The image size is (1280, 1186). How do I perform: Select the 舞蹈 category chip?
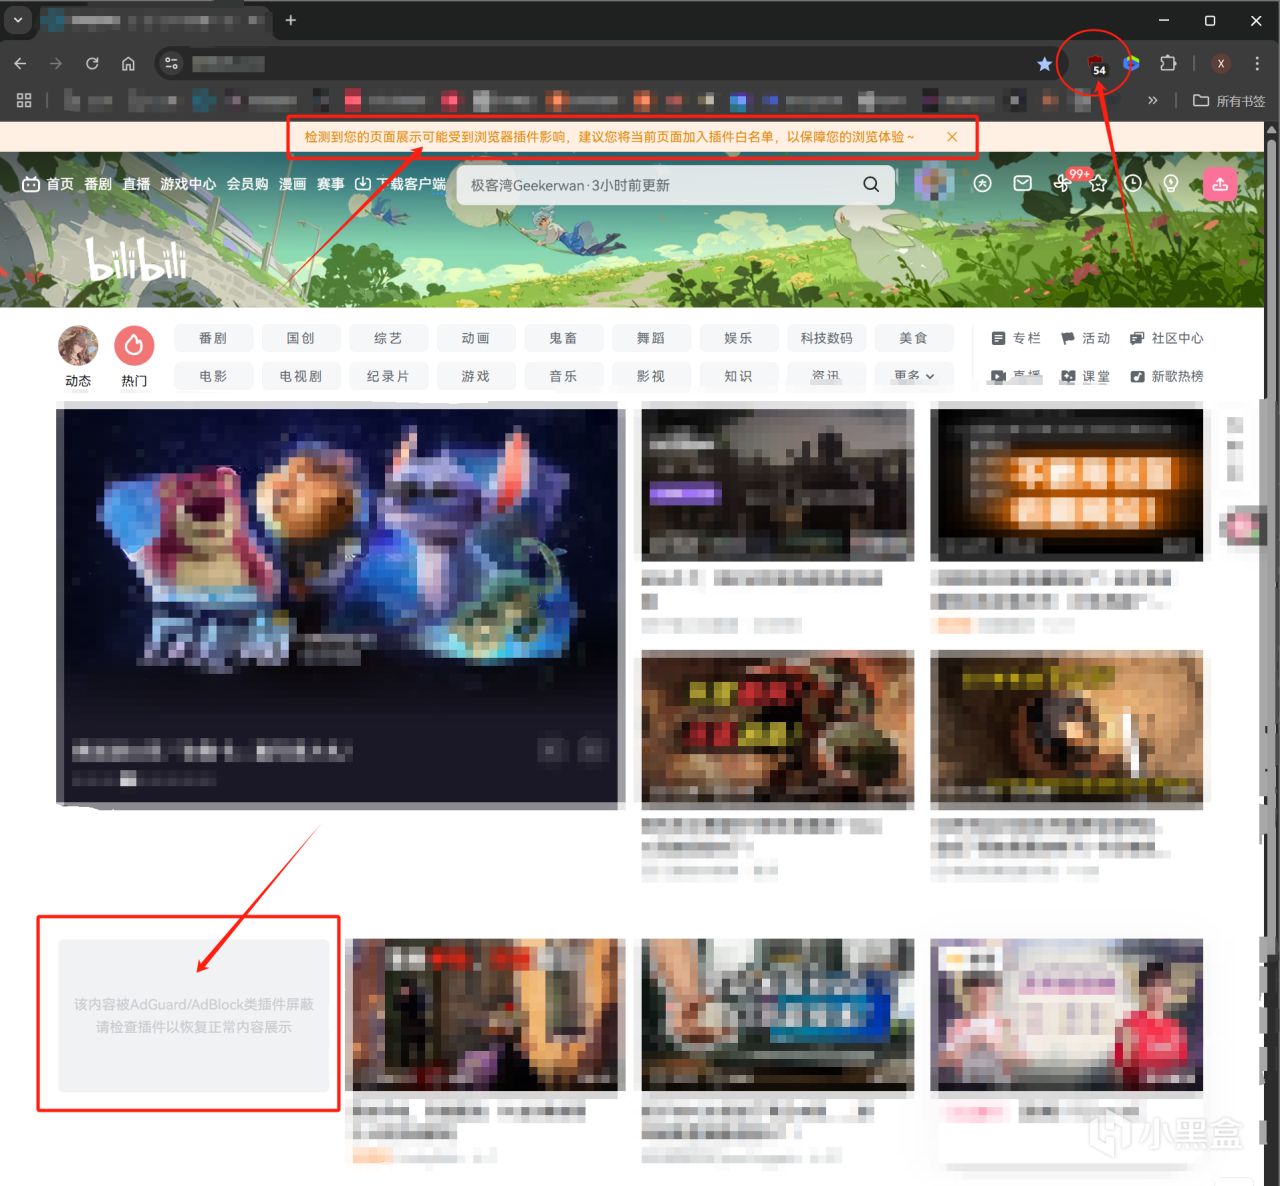(651, 338)
